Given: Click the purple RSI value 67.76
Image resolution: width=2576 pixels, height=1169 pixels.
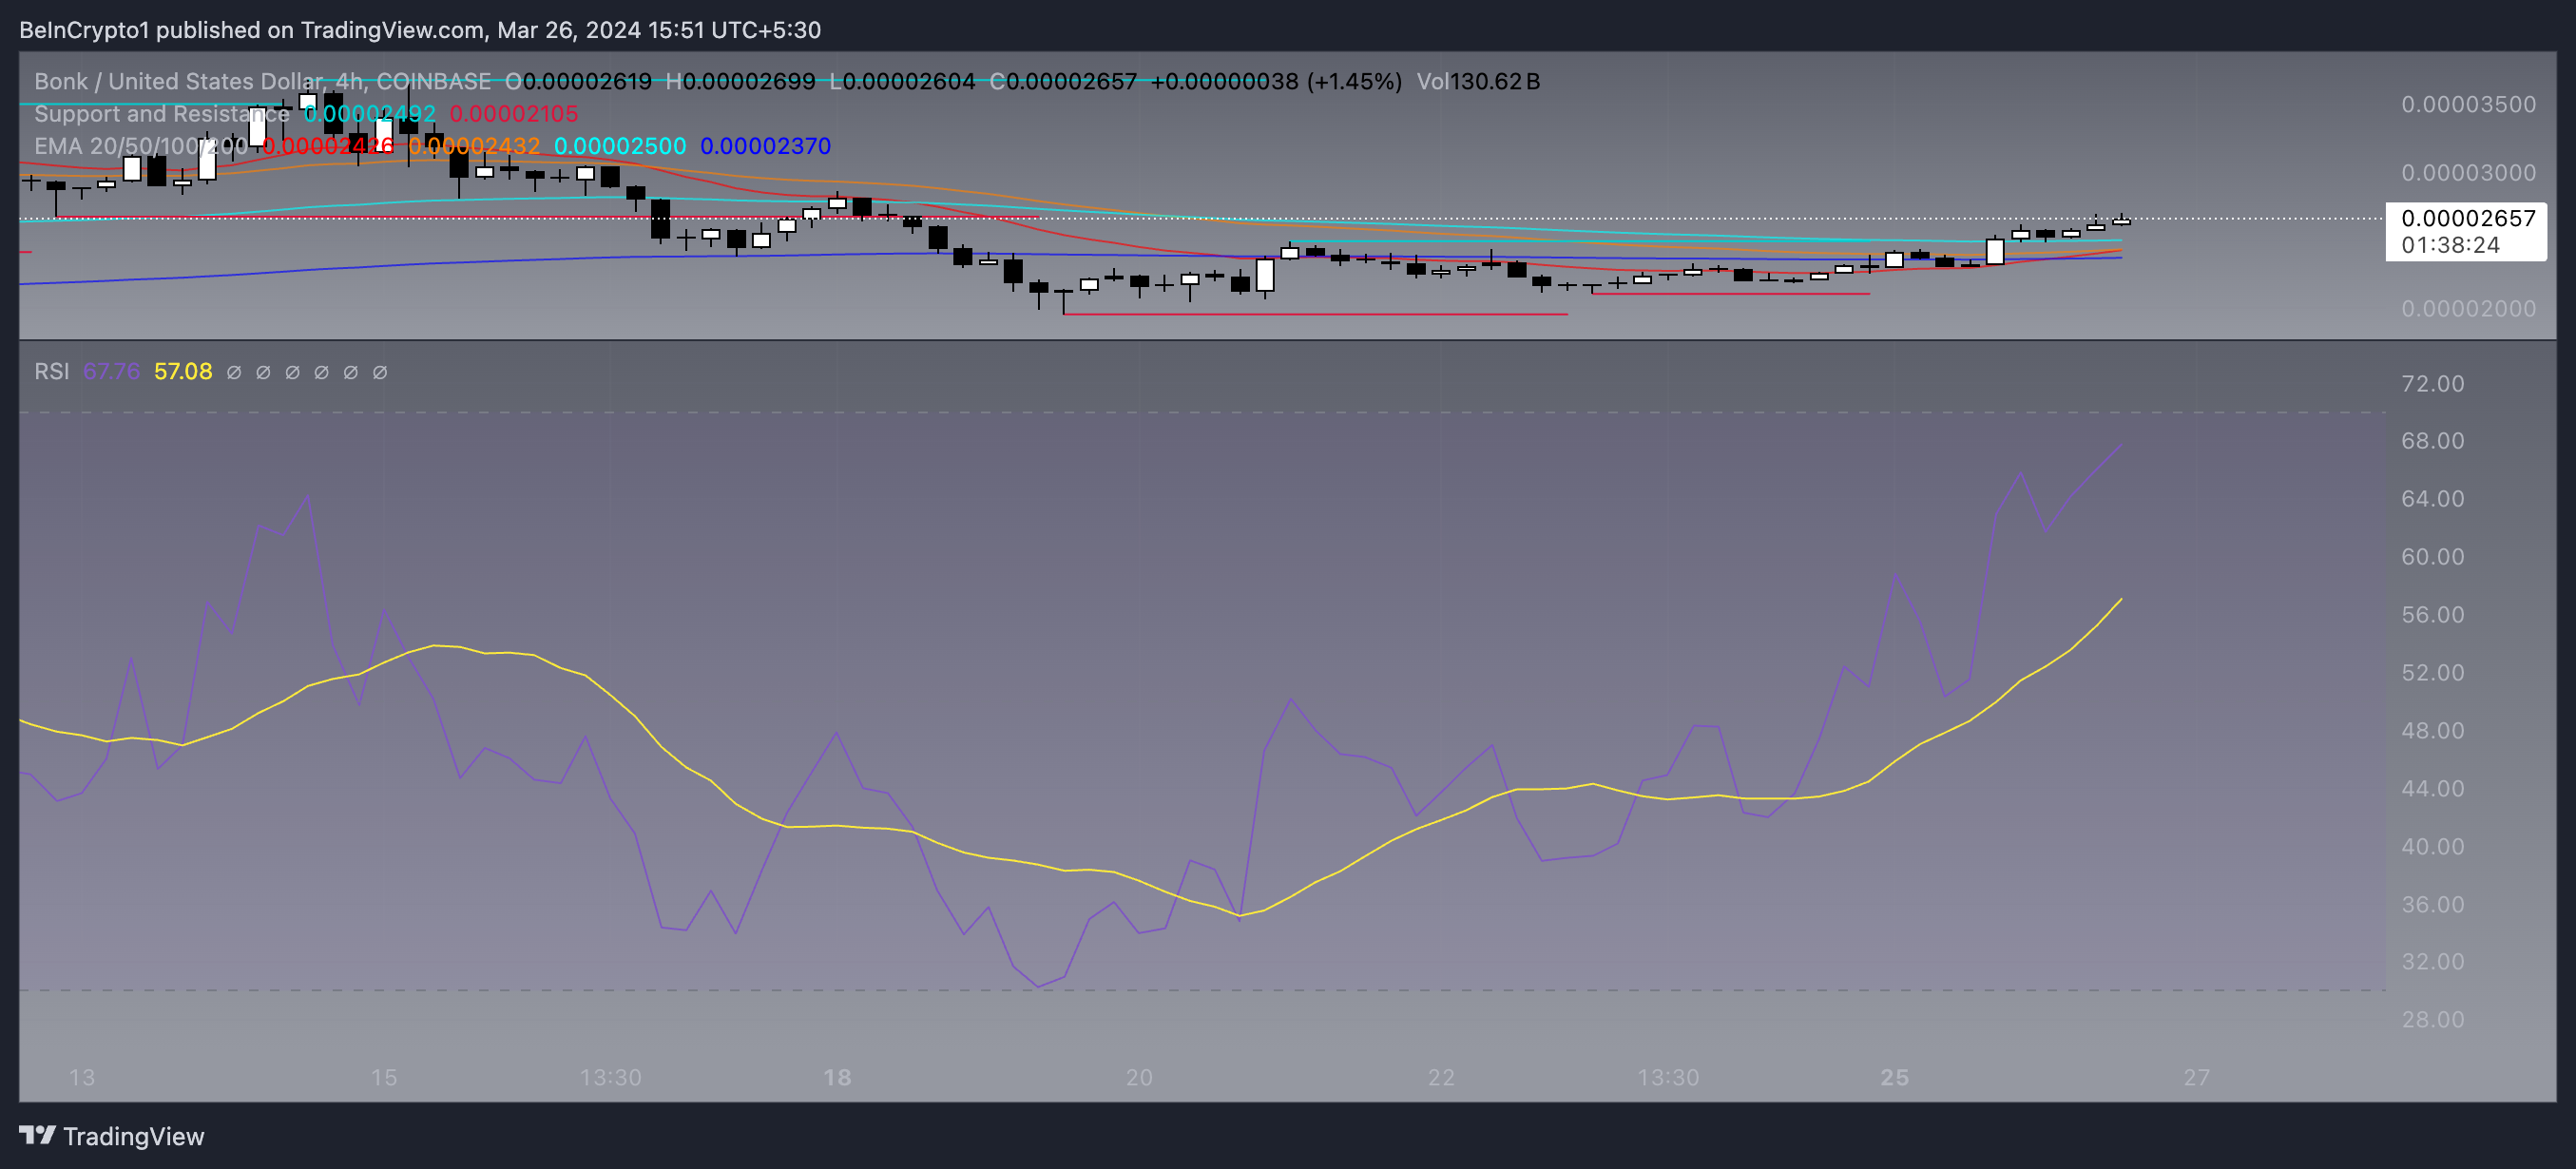Looking at the screenshot, I should pyautogui.click(x=111, y=372).
